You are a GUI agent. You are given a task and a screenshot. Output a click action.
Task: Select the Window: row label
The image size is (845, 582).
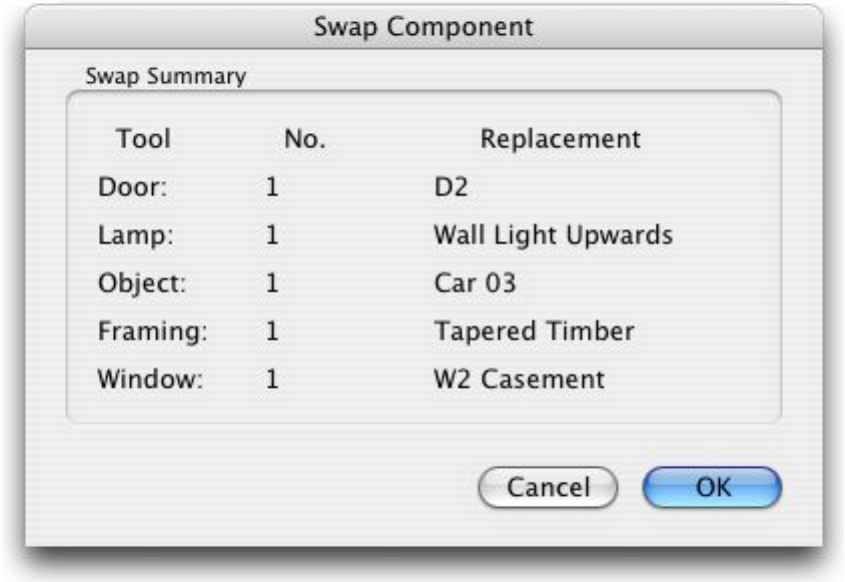coord(151,380)
